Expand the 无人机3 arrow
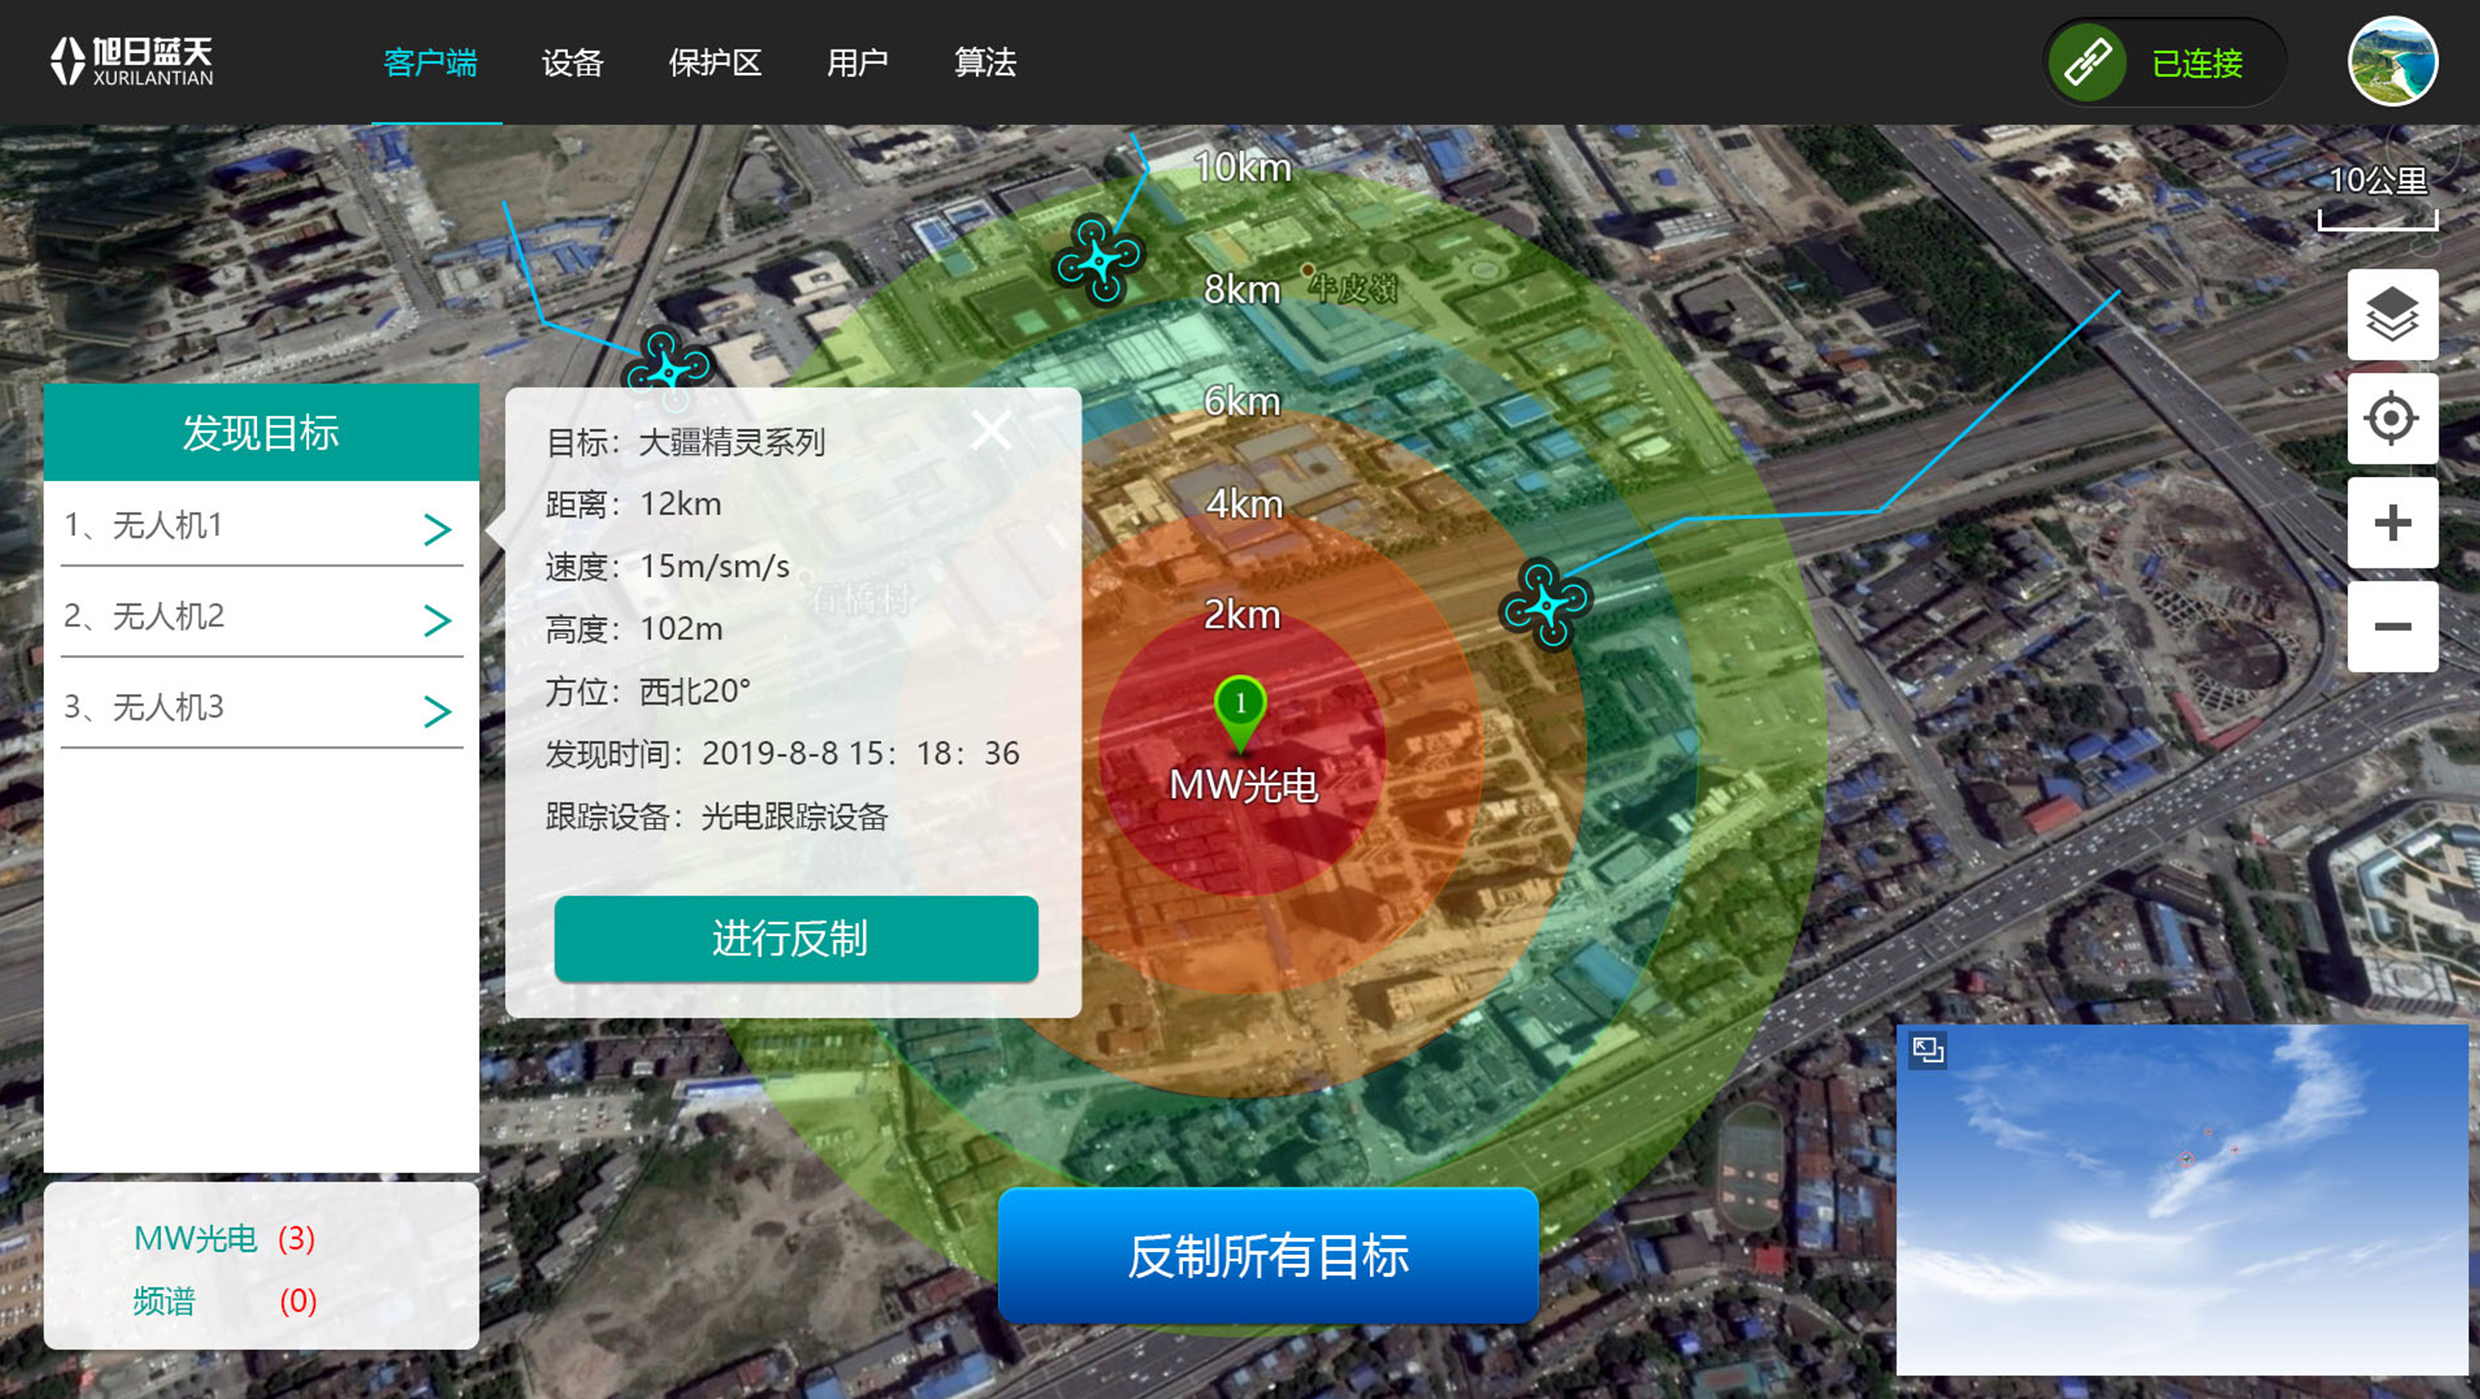Image resolution: width=2480 pixels, height=1399 pixels. [x=437, y=711]
